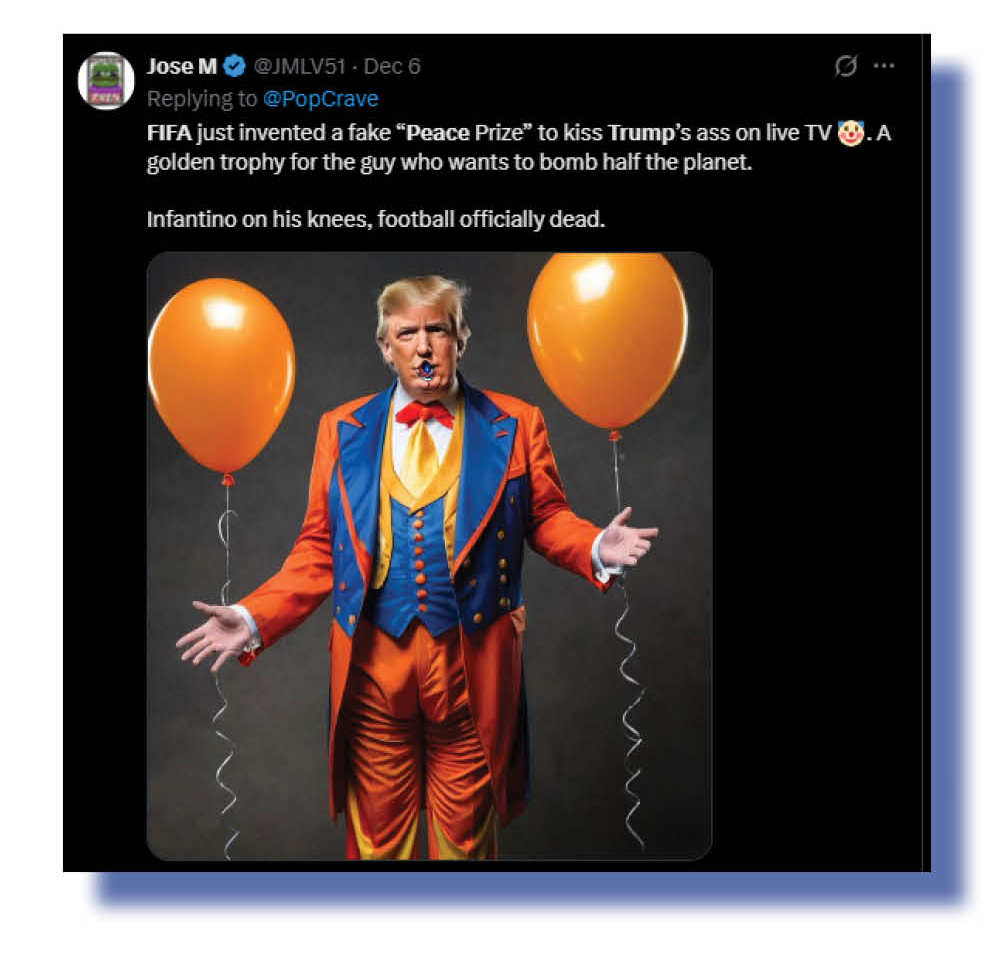Open the Dec 6 timestamp link
Image resolution: width=1001 pixels, height=966 pixels.
(x=392, y=67)
